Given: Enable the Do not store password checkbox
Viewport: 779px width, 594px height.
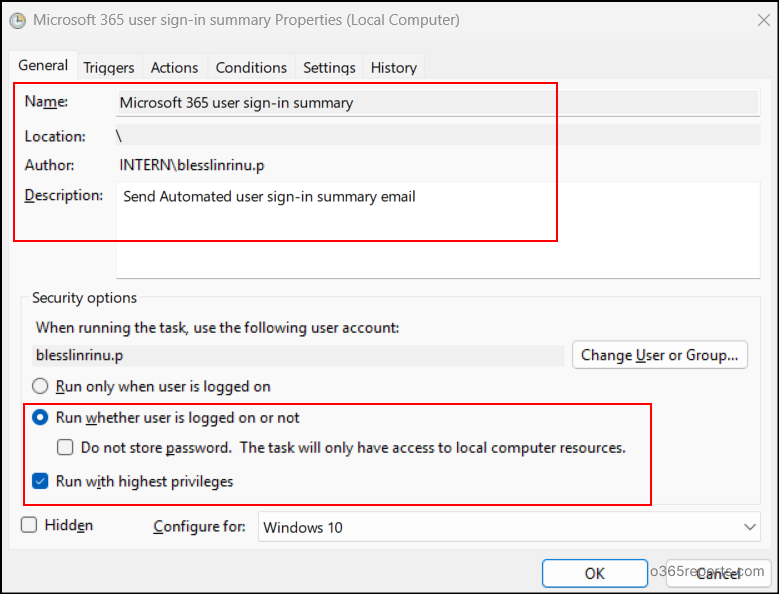Looking at the screenshot, I should (66, 448).
